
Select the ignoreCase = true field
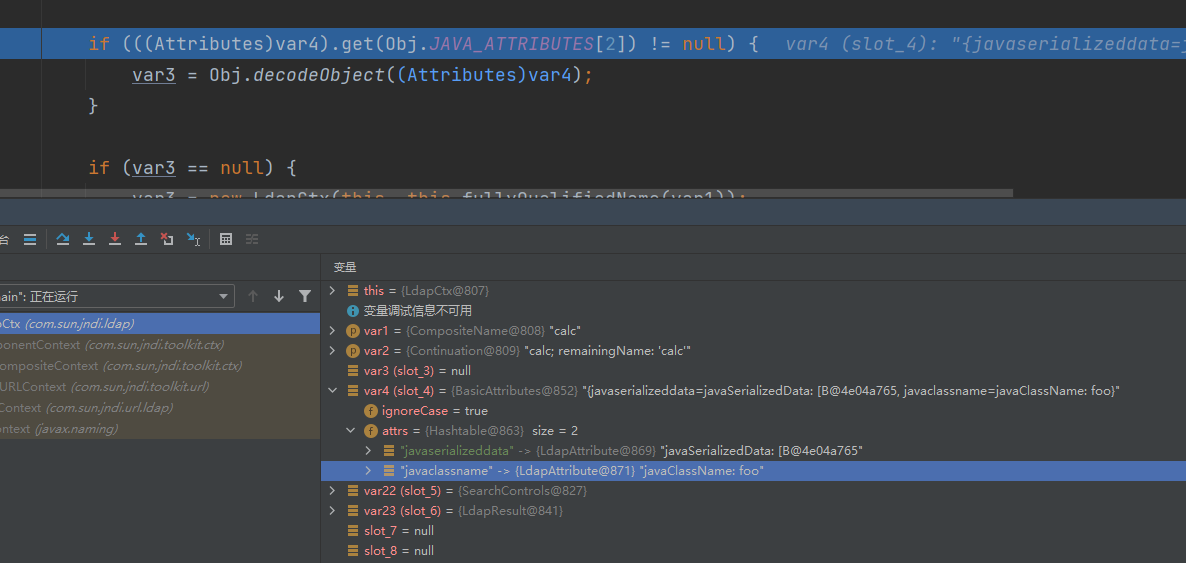pyautogui.click(x=753, y=411)
